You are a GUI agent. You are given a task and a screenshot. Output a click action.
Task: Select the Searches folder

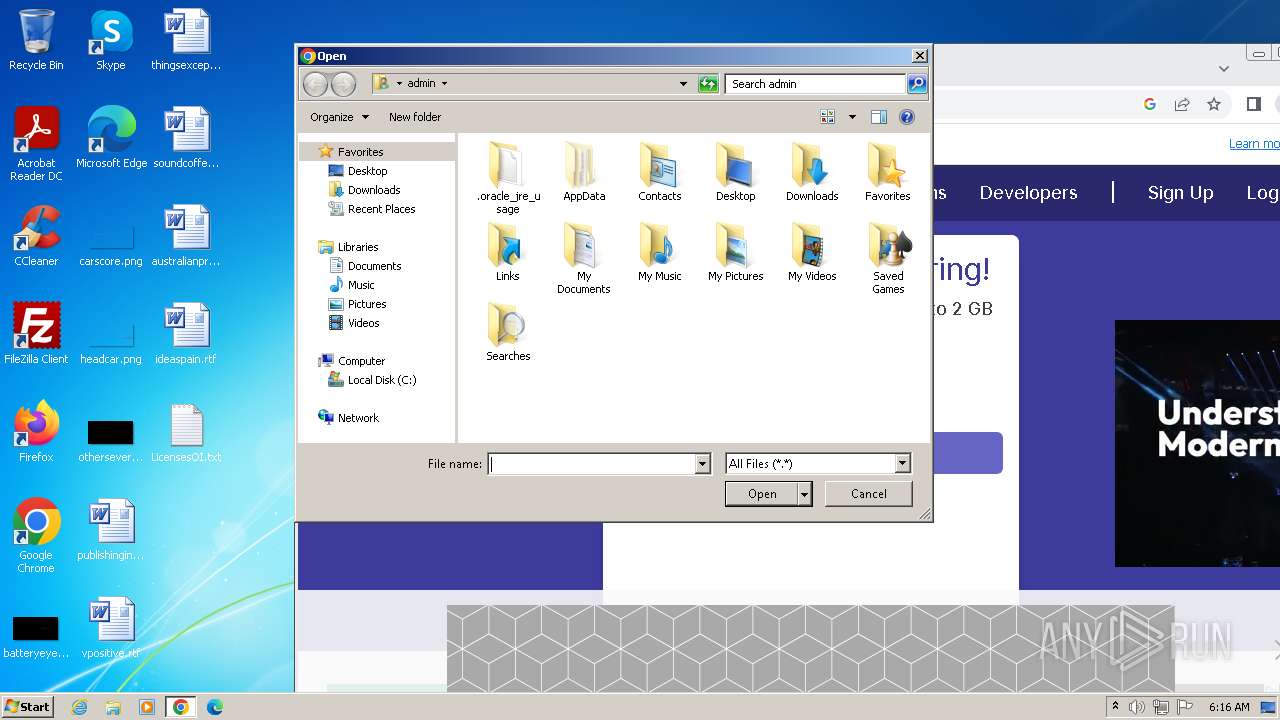click(508, 332)
